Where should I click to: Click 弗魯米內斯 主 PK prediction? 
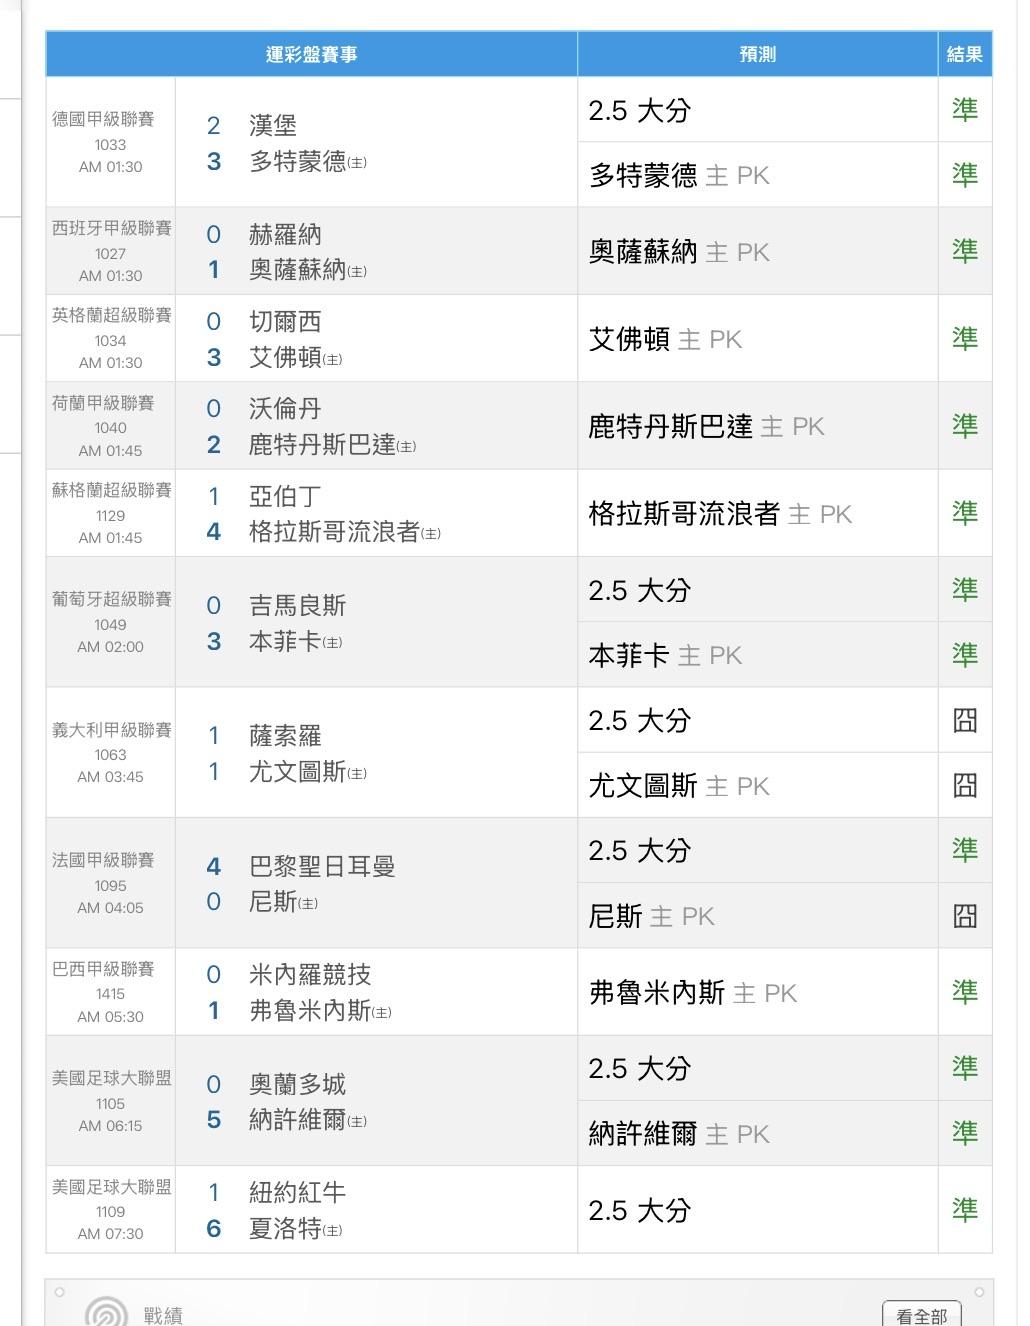692,993
